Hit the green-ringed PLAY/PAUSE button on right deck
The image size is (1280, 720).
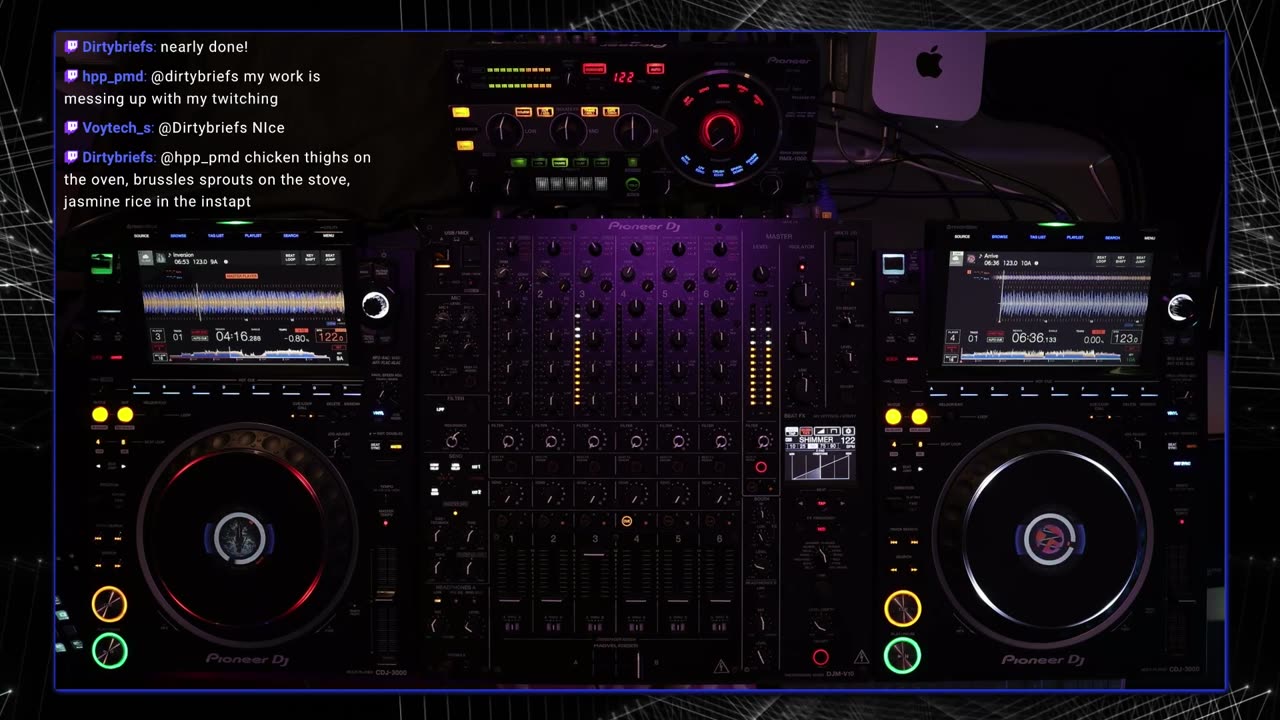tap(902, 655)
